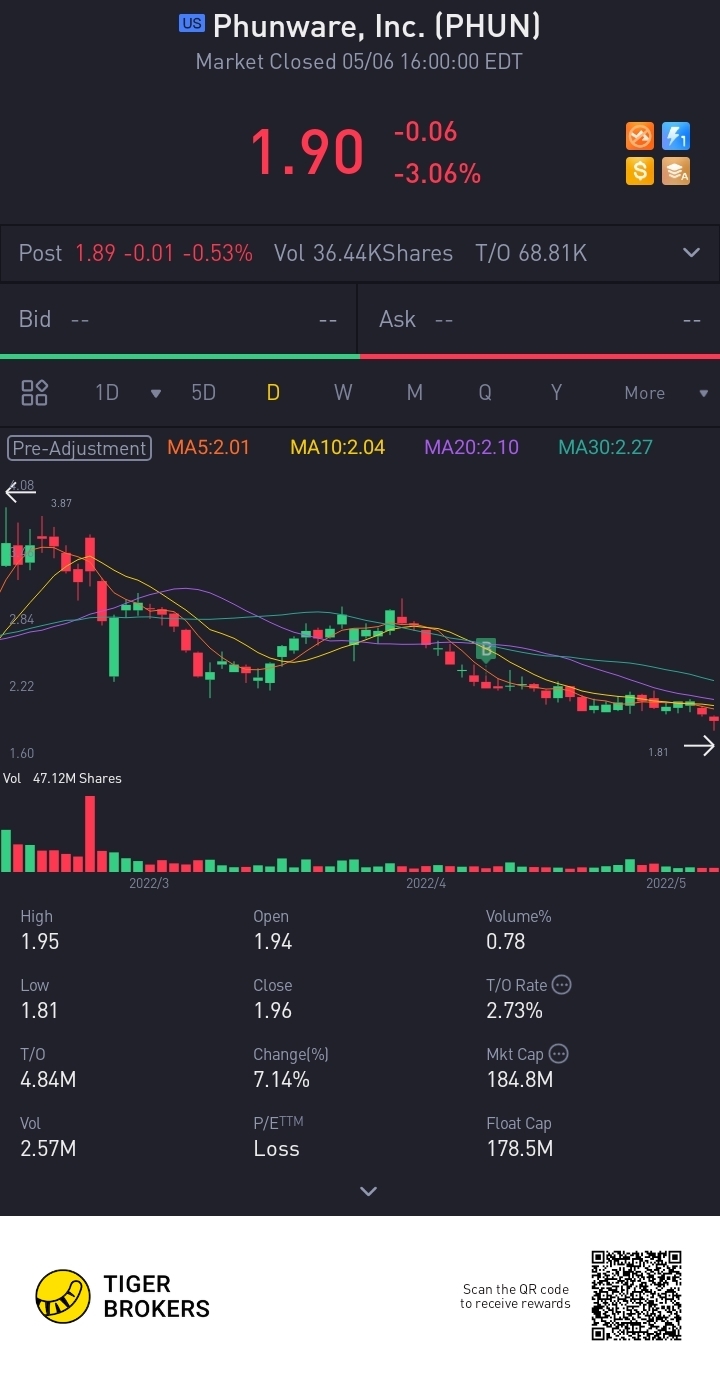Expand the post-market quote details chevron

(691, 253)
